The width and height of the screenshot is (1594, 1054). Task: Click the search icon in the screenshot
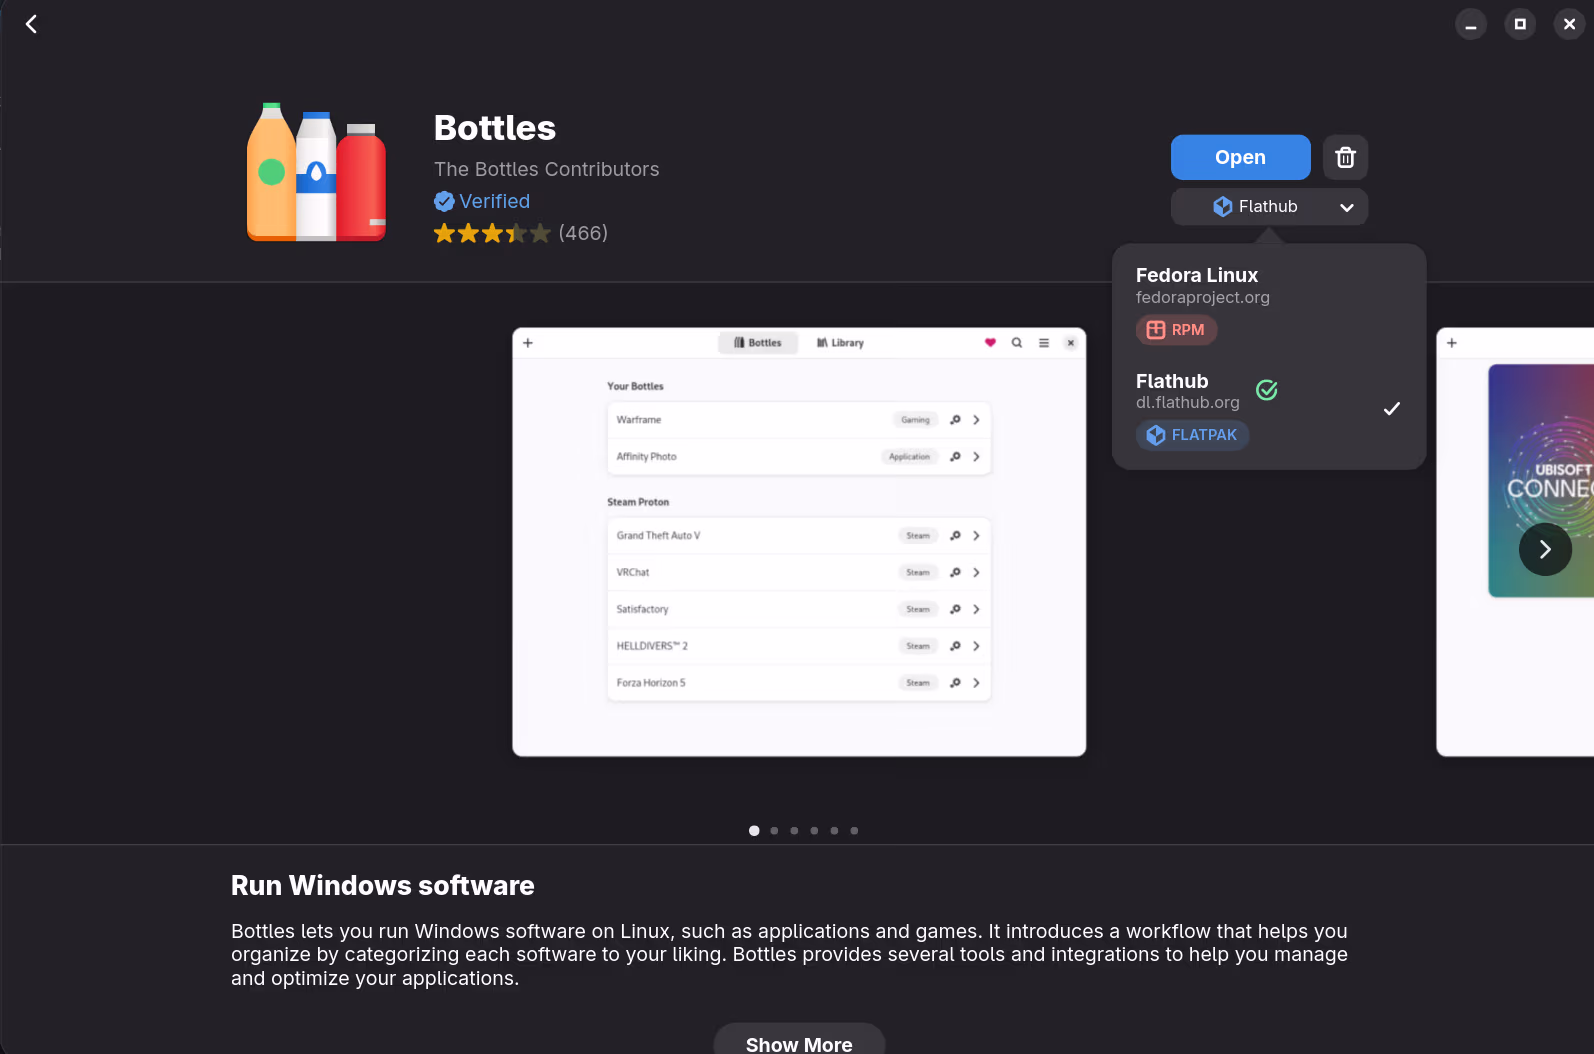(1017, 343)
